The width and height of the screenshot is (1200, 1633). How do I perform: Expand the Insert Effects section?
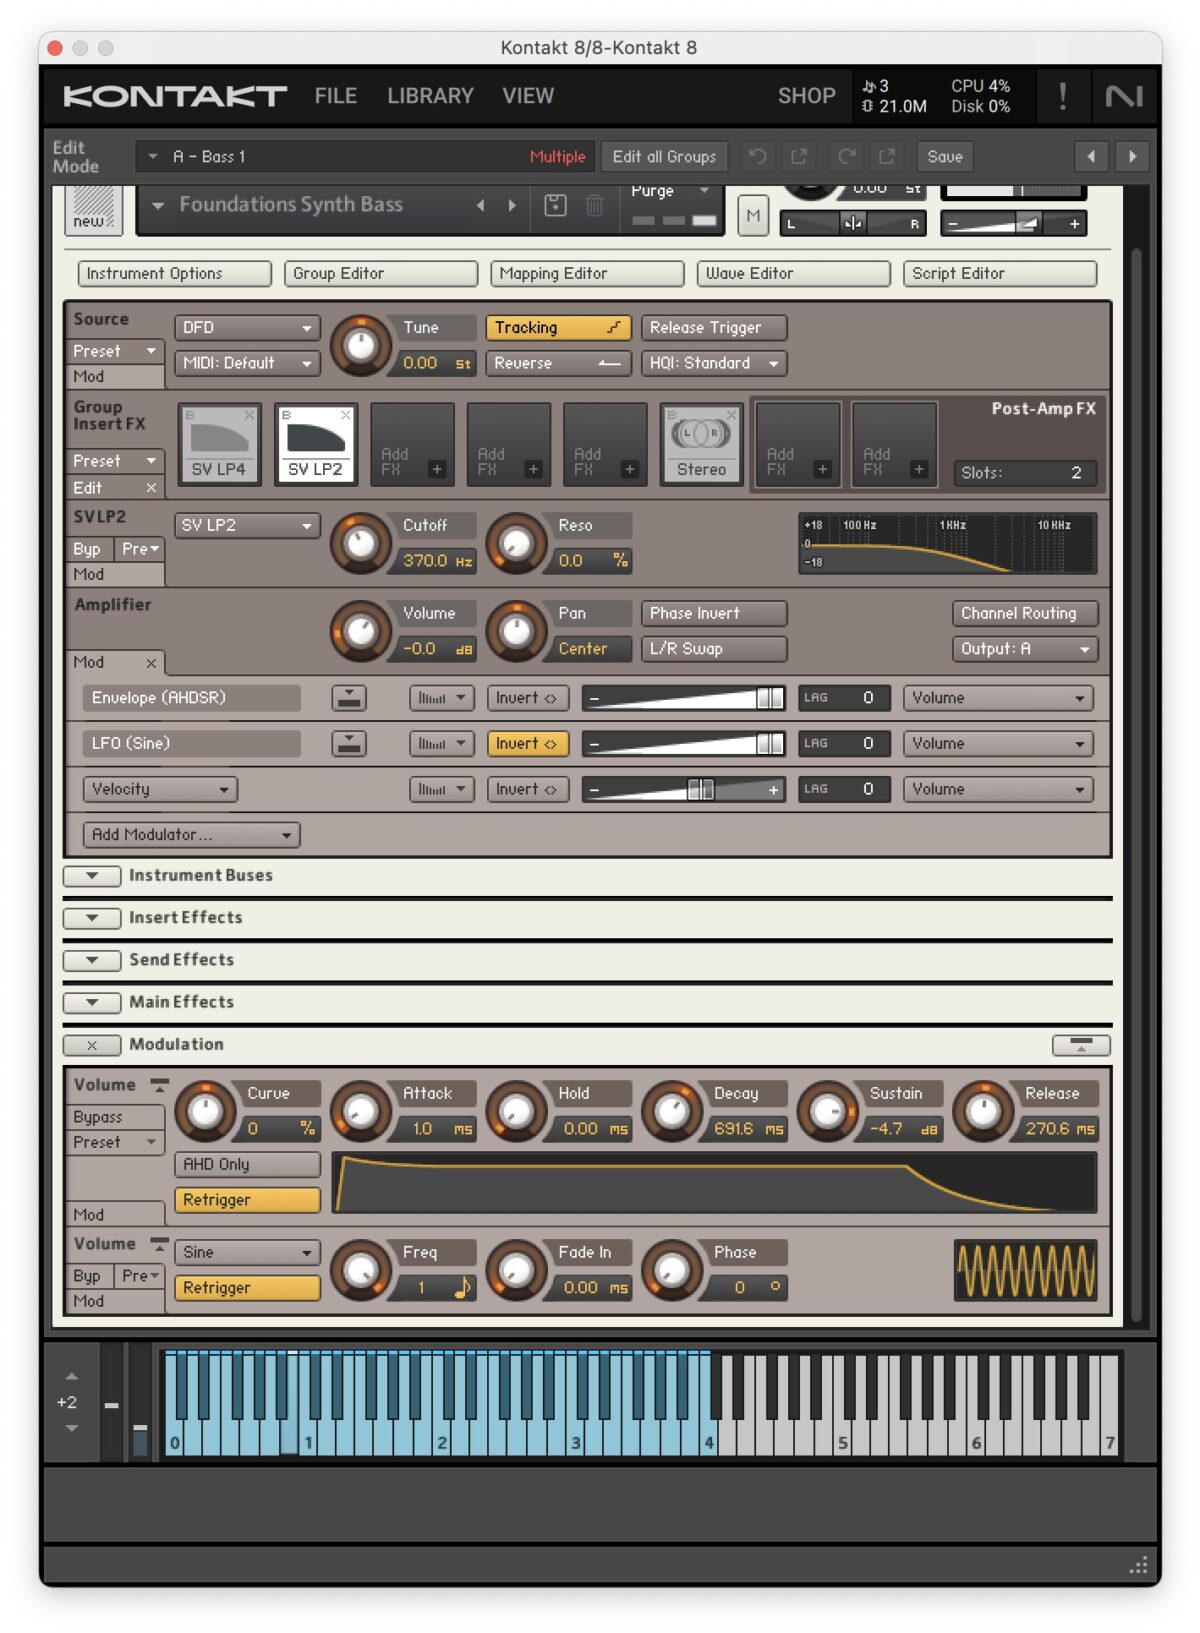coord(92,918)
